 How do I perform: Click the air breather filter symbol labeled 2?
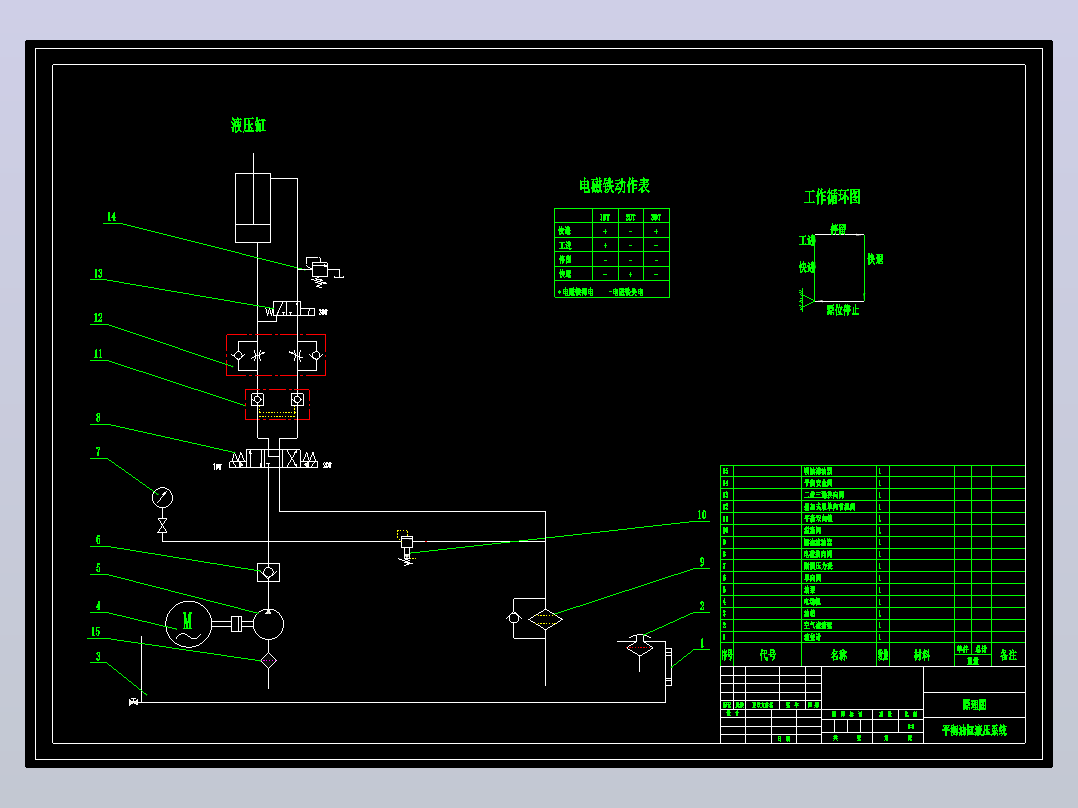tap(639, 646)
